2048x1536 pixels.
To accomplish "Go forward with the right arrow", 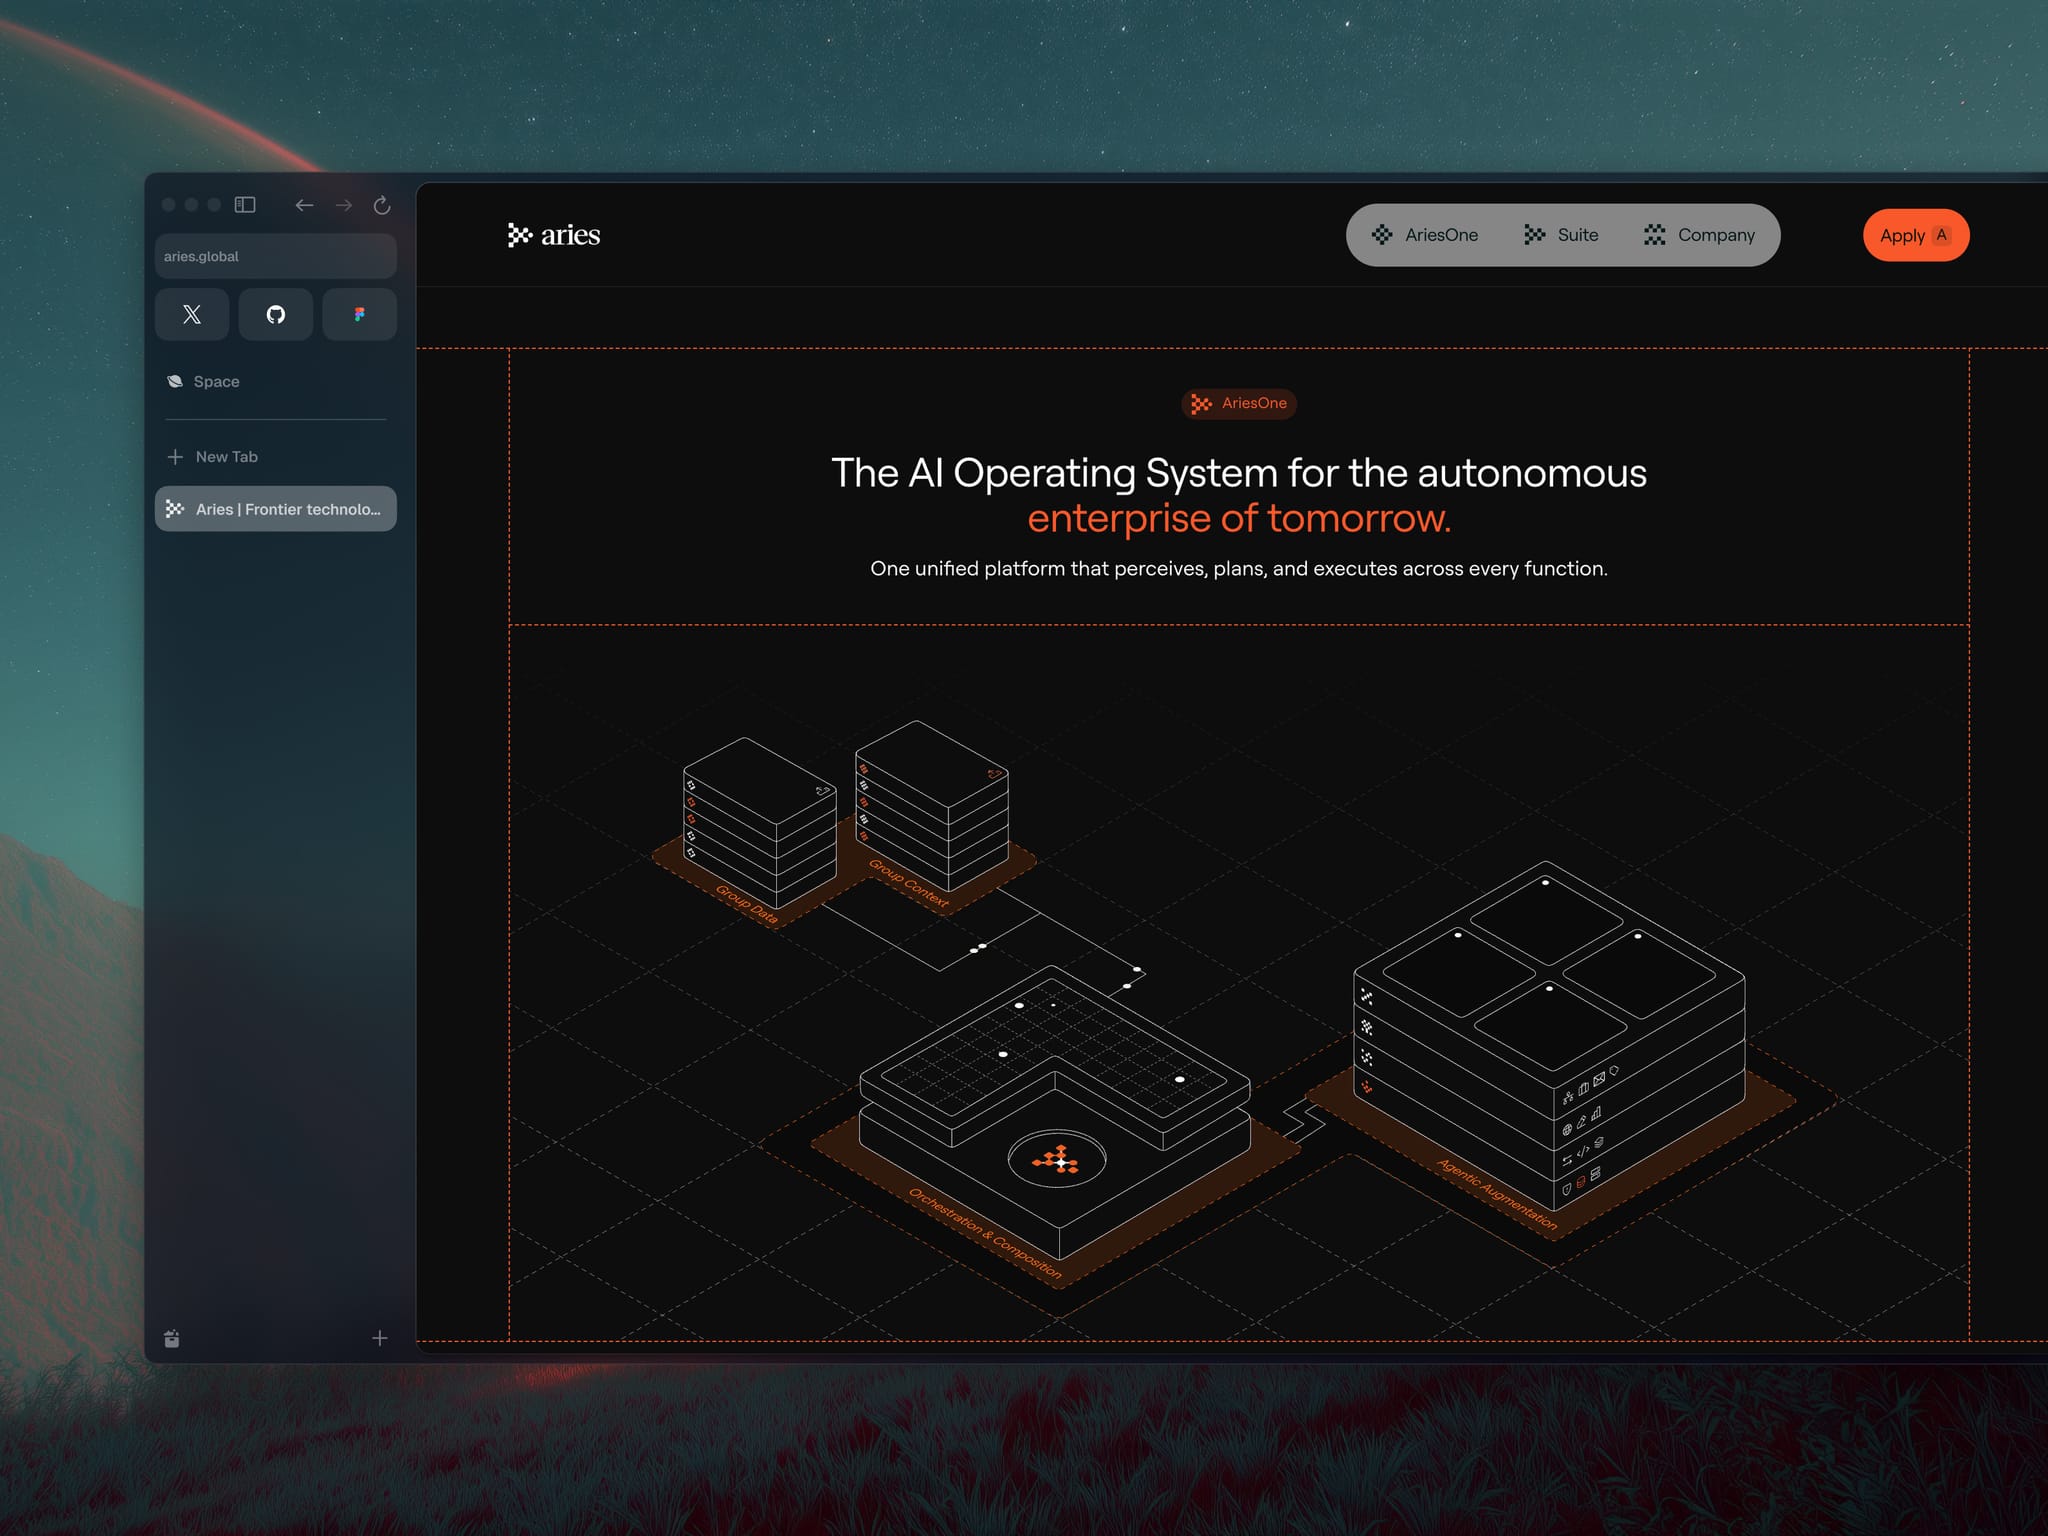I will click(x=344, y=205).
